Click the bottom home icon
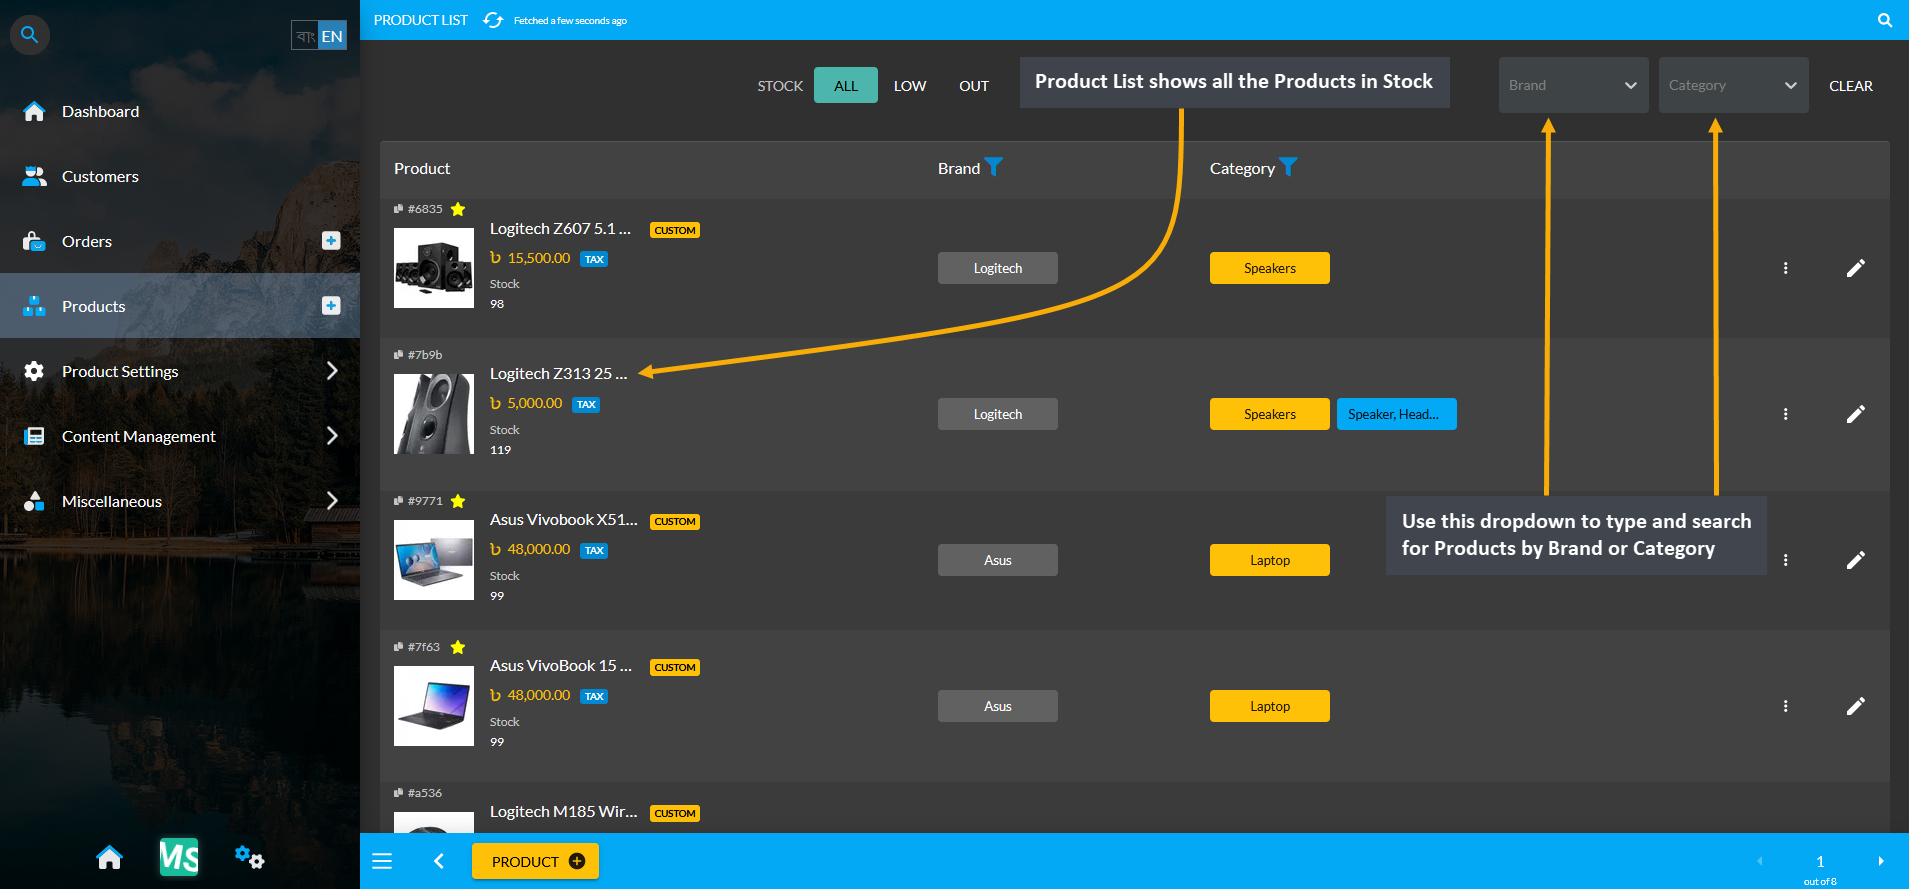Image resolution: width=1909 pixels, height=889 pixels. coord(110,858)
